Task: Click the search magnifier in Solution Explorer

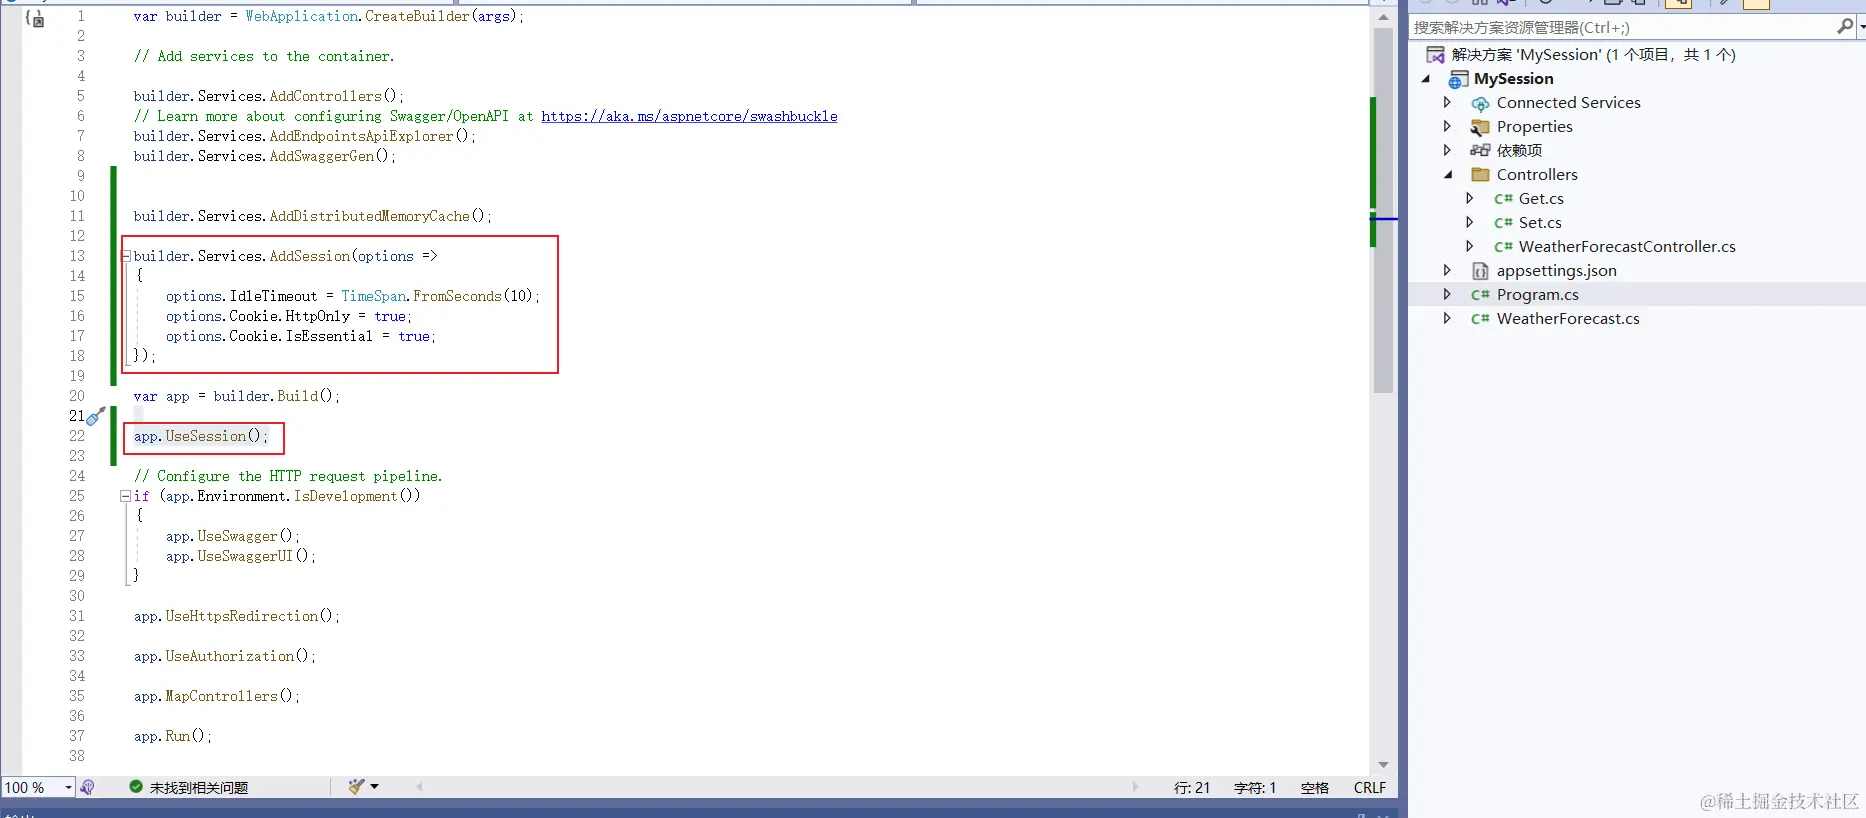Action: pyautogui.click(x=1845, y=27)
